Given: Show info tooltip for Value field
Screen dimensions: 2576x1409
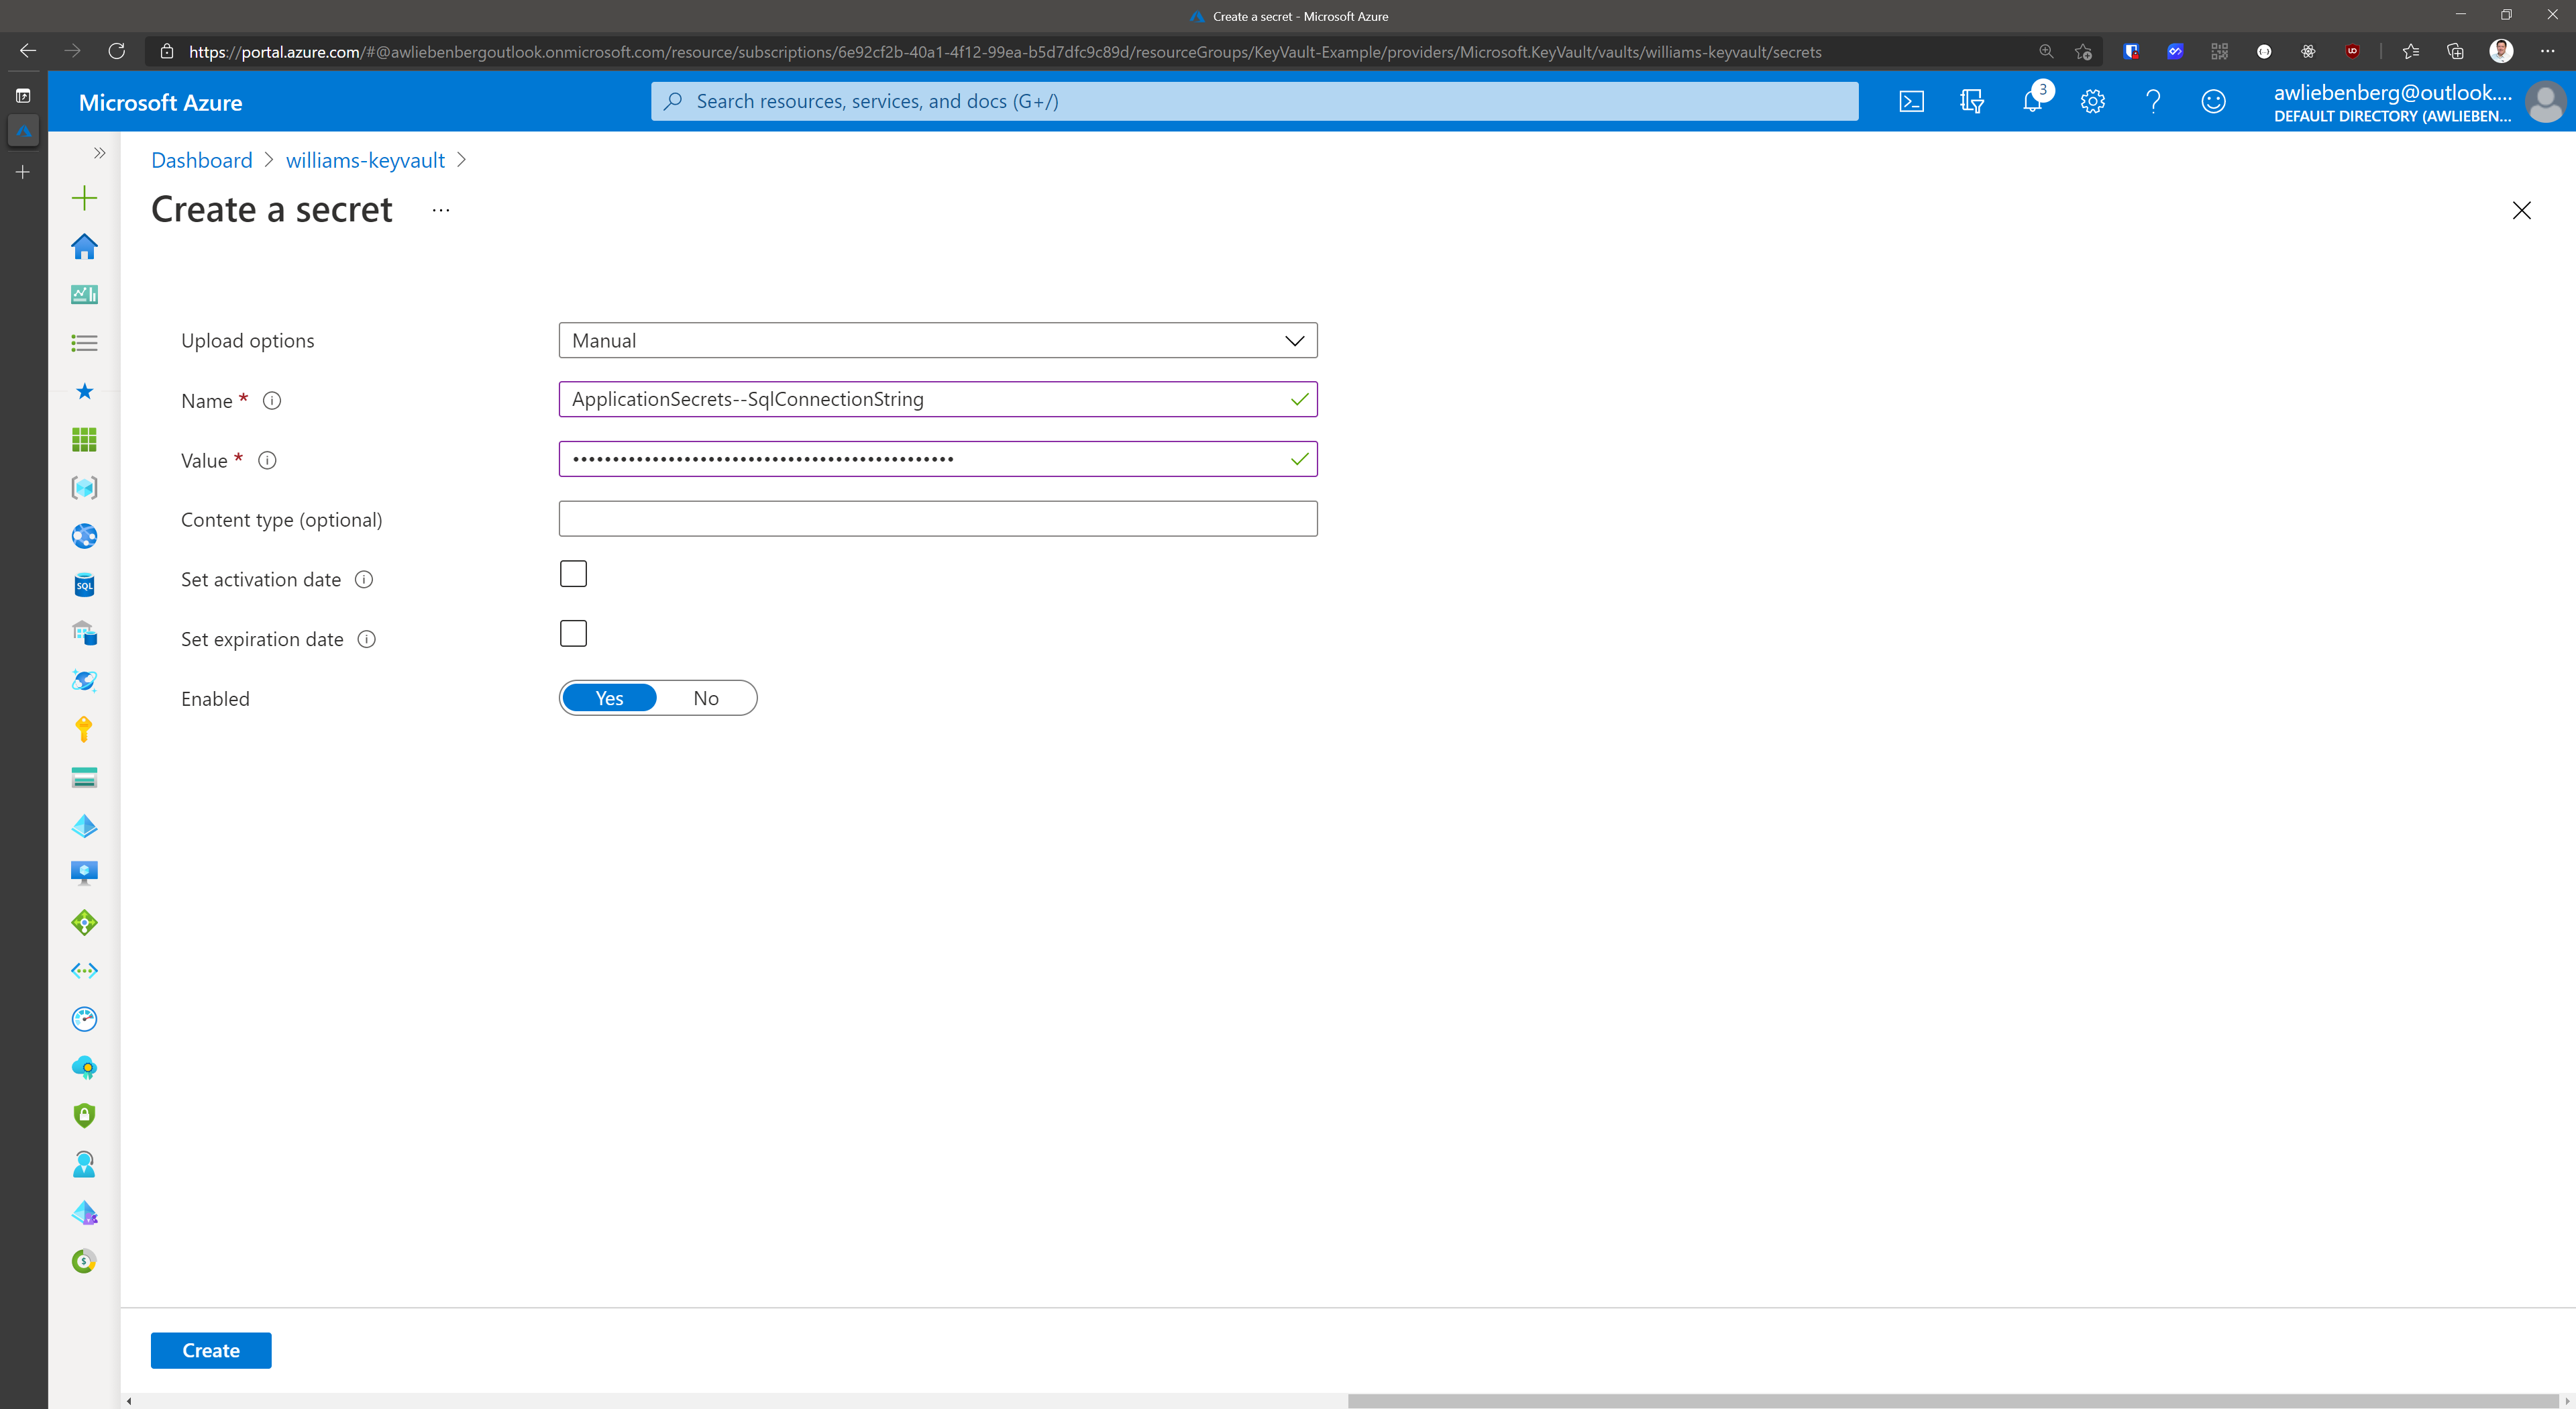Looking at the screenshot, I should click(267, 460).
